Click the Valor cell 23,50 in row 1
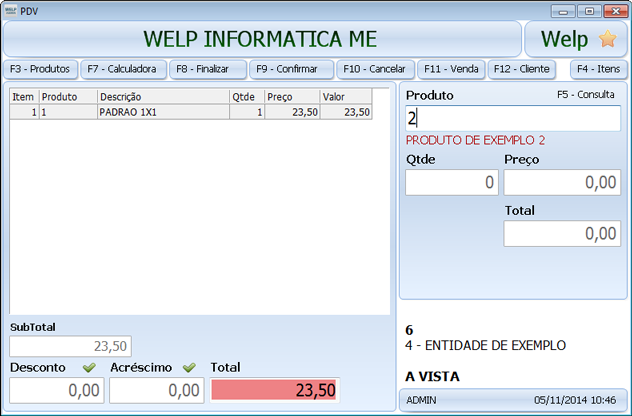Viewport: 632px width, 416px height. 346,112
